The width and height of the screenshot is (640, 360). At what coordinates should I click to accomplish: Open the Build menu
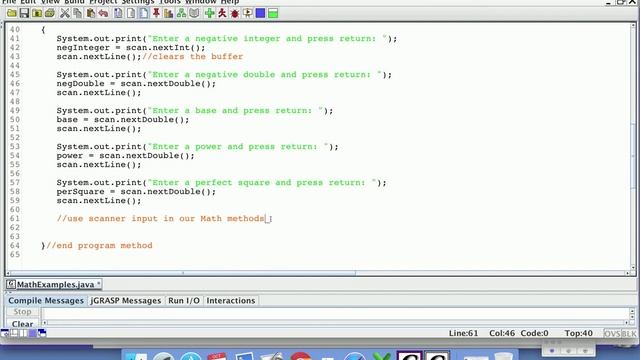[74, 2]
